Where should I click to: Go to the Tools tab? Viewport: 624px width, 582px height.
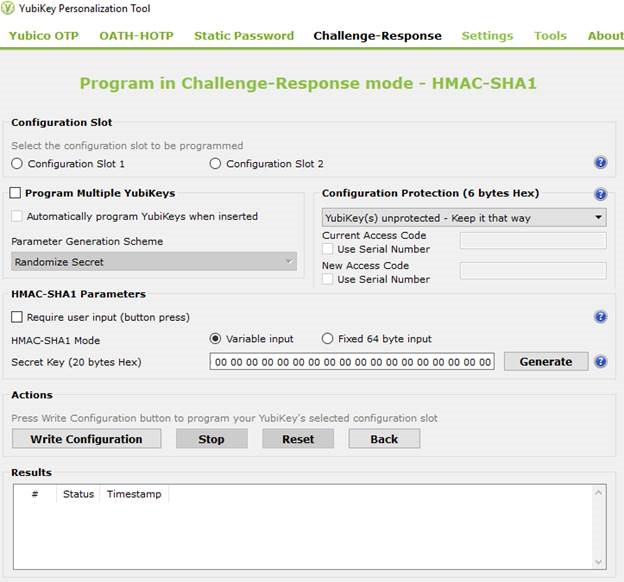pyautogui.click(x=550, y=36)
